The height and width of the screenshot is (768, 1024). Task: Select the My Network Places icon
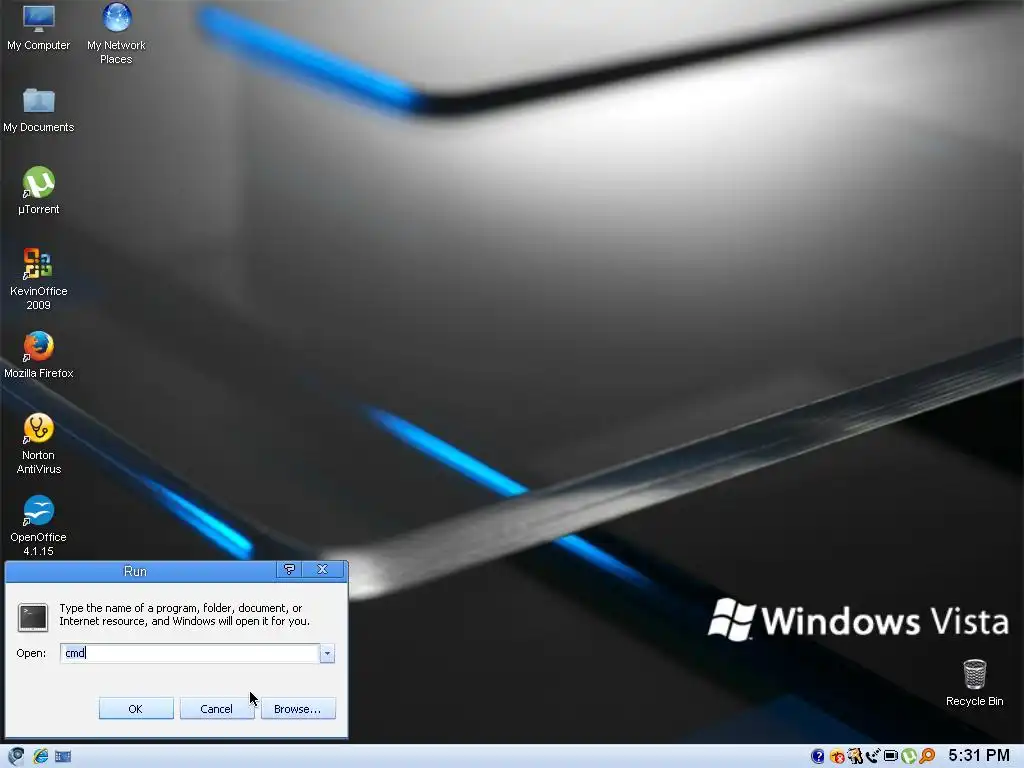(x=116, y=34)
